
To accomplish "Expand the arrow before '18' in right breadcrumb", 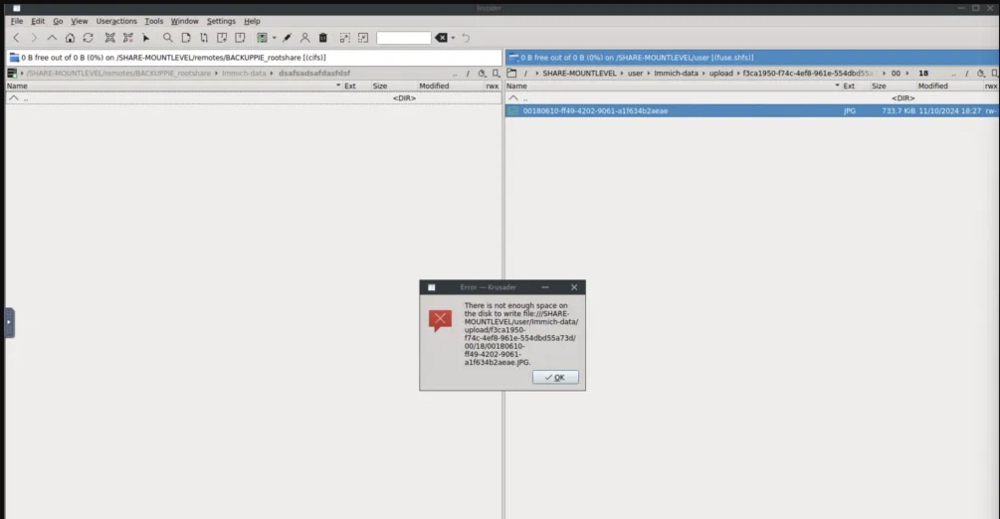I will point(908,73).
